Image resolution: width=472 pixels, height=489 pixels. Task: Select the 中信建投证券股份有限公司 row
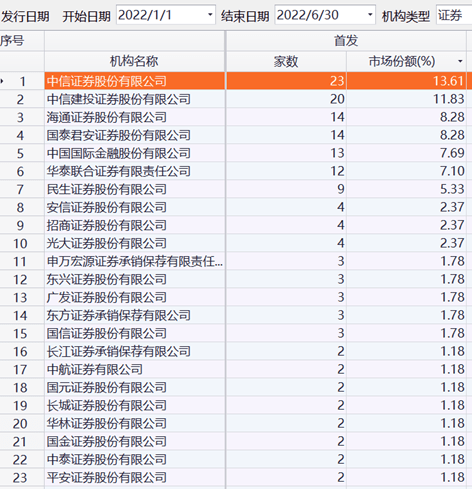coord(236,99)
